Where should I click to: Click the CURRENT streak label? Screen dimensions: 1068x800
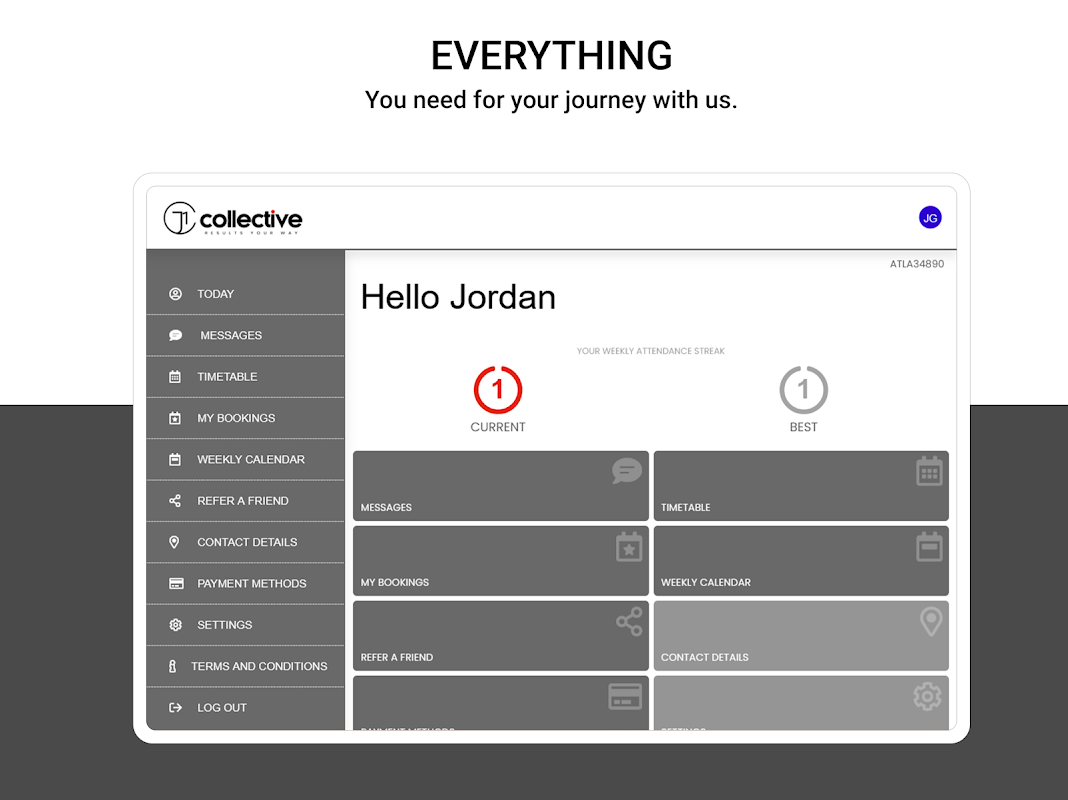pyautogui.click(x=498, y=428)
